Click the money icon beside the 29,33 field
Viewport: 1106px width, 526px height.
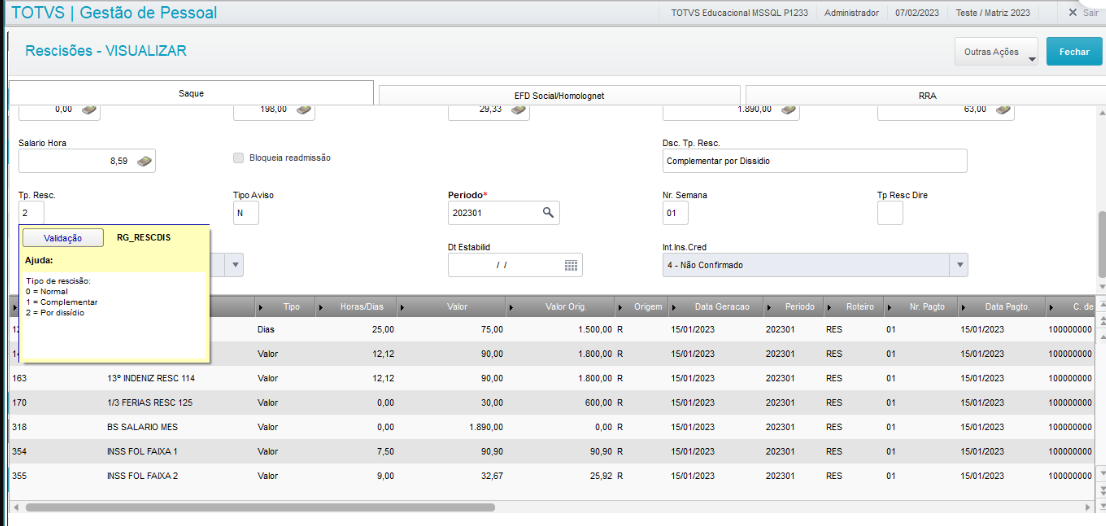[x=518, y=110]
